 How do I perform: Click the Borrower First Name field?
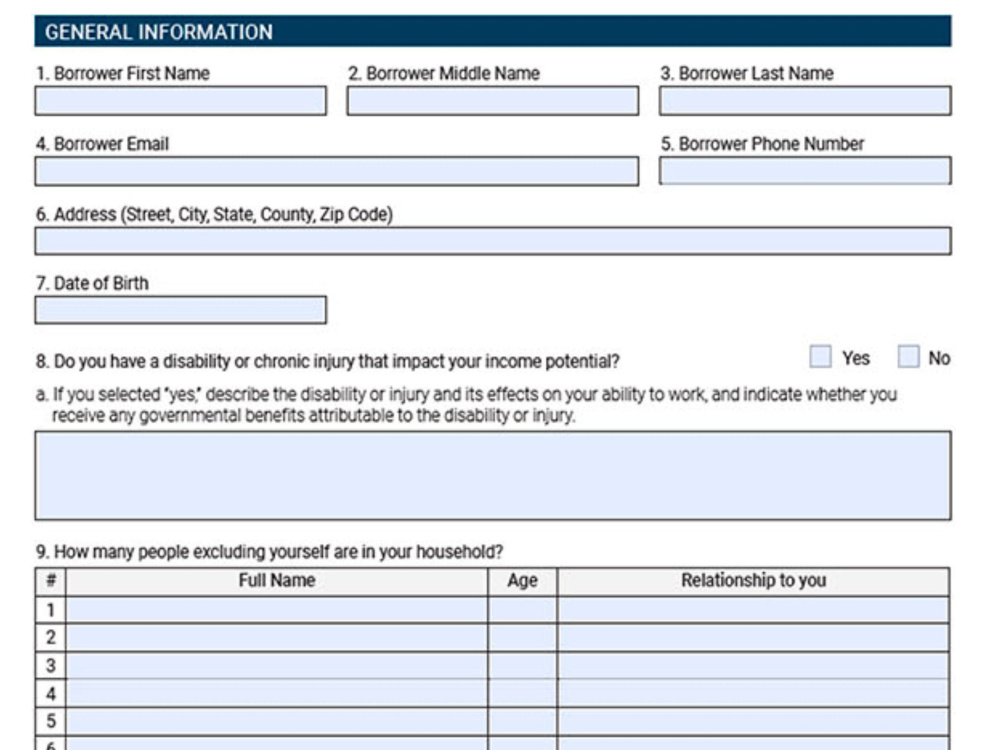point(180,100)
